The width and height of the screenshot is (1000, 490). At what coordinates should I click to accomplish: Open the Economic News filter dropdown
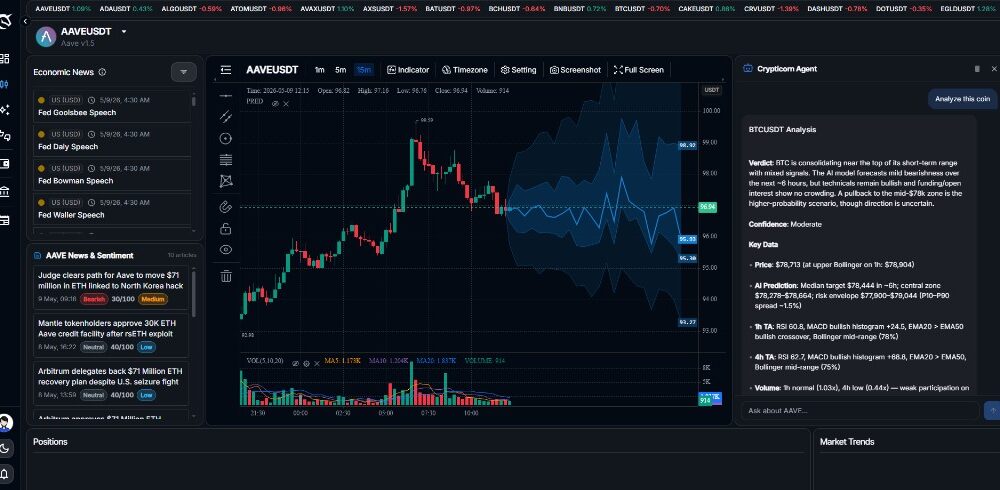click(184, 72)
